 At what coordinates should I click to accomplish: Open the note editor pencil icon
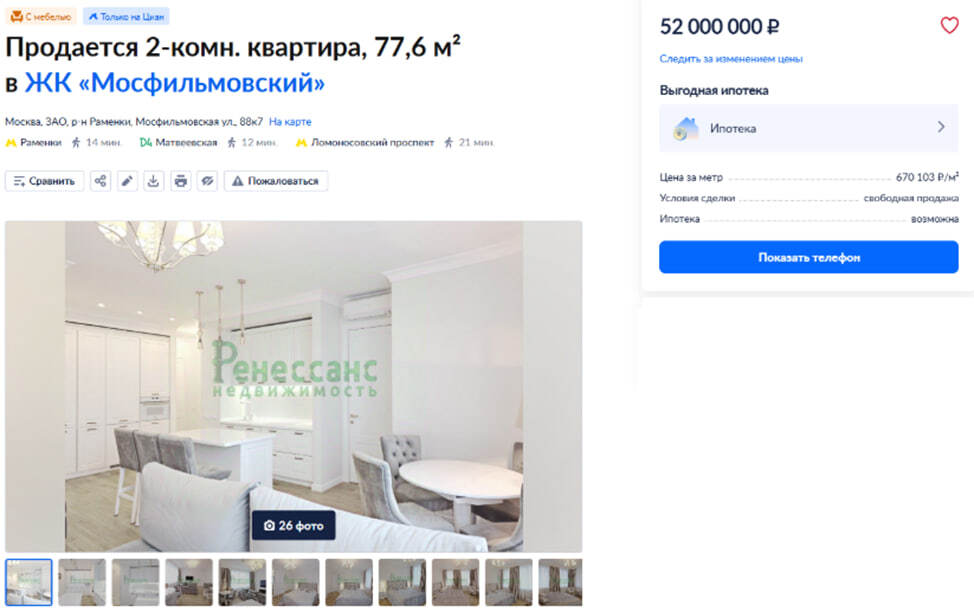[x=127, y=181]
